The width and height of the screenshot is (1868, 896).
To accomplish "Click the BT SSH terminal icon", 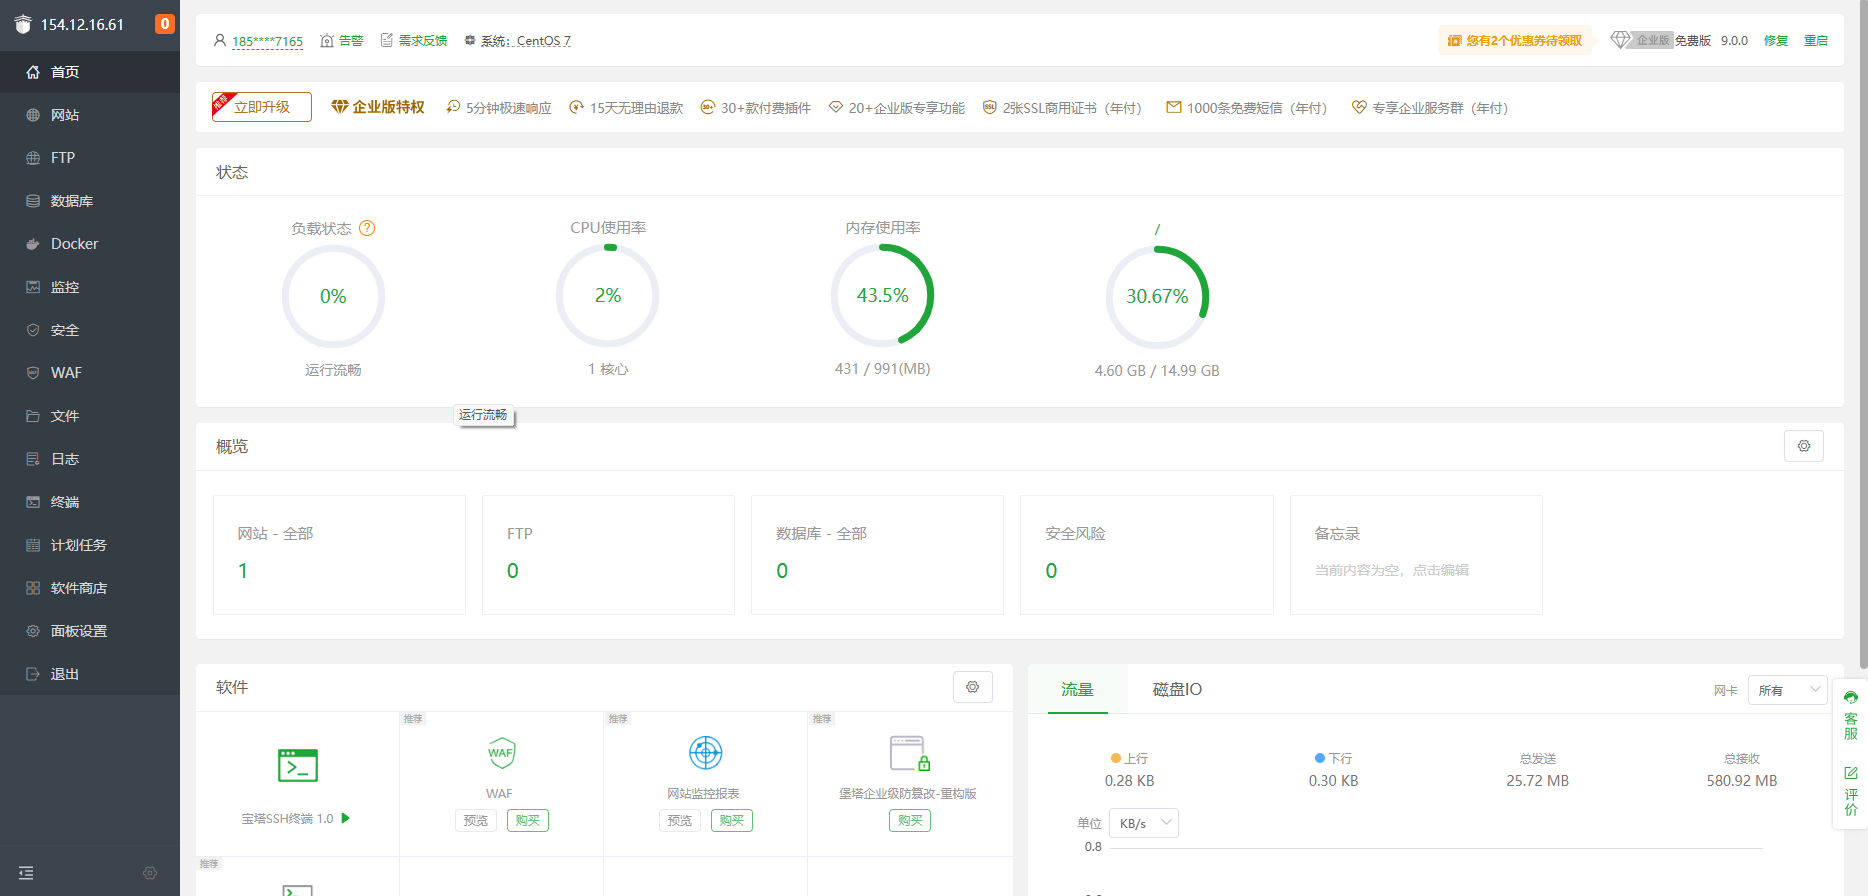I will click(297, 765).
